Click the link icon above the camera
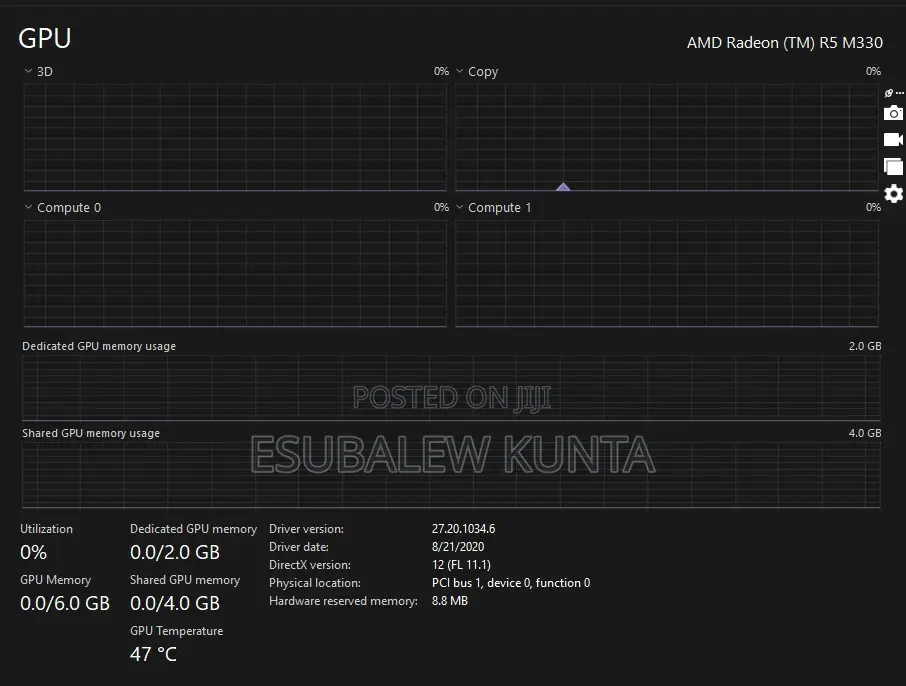Image resolution: width=906 pixels, height=686 pixels. tap(889, 93)
